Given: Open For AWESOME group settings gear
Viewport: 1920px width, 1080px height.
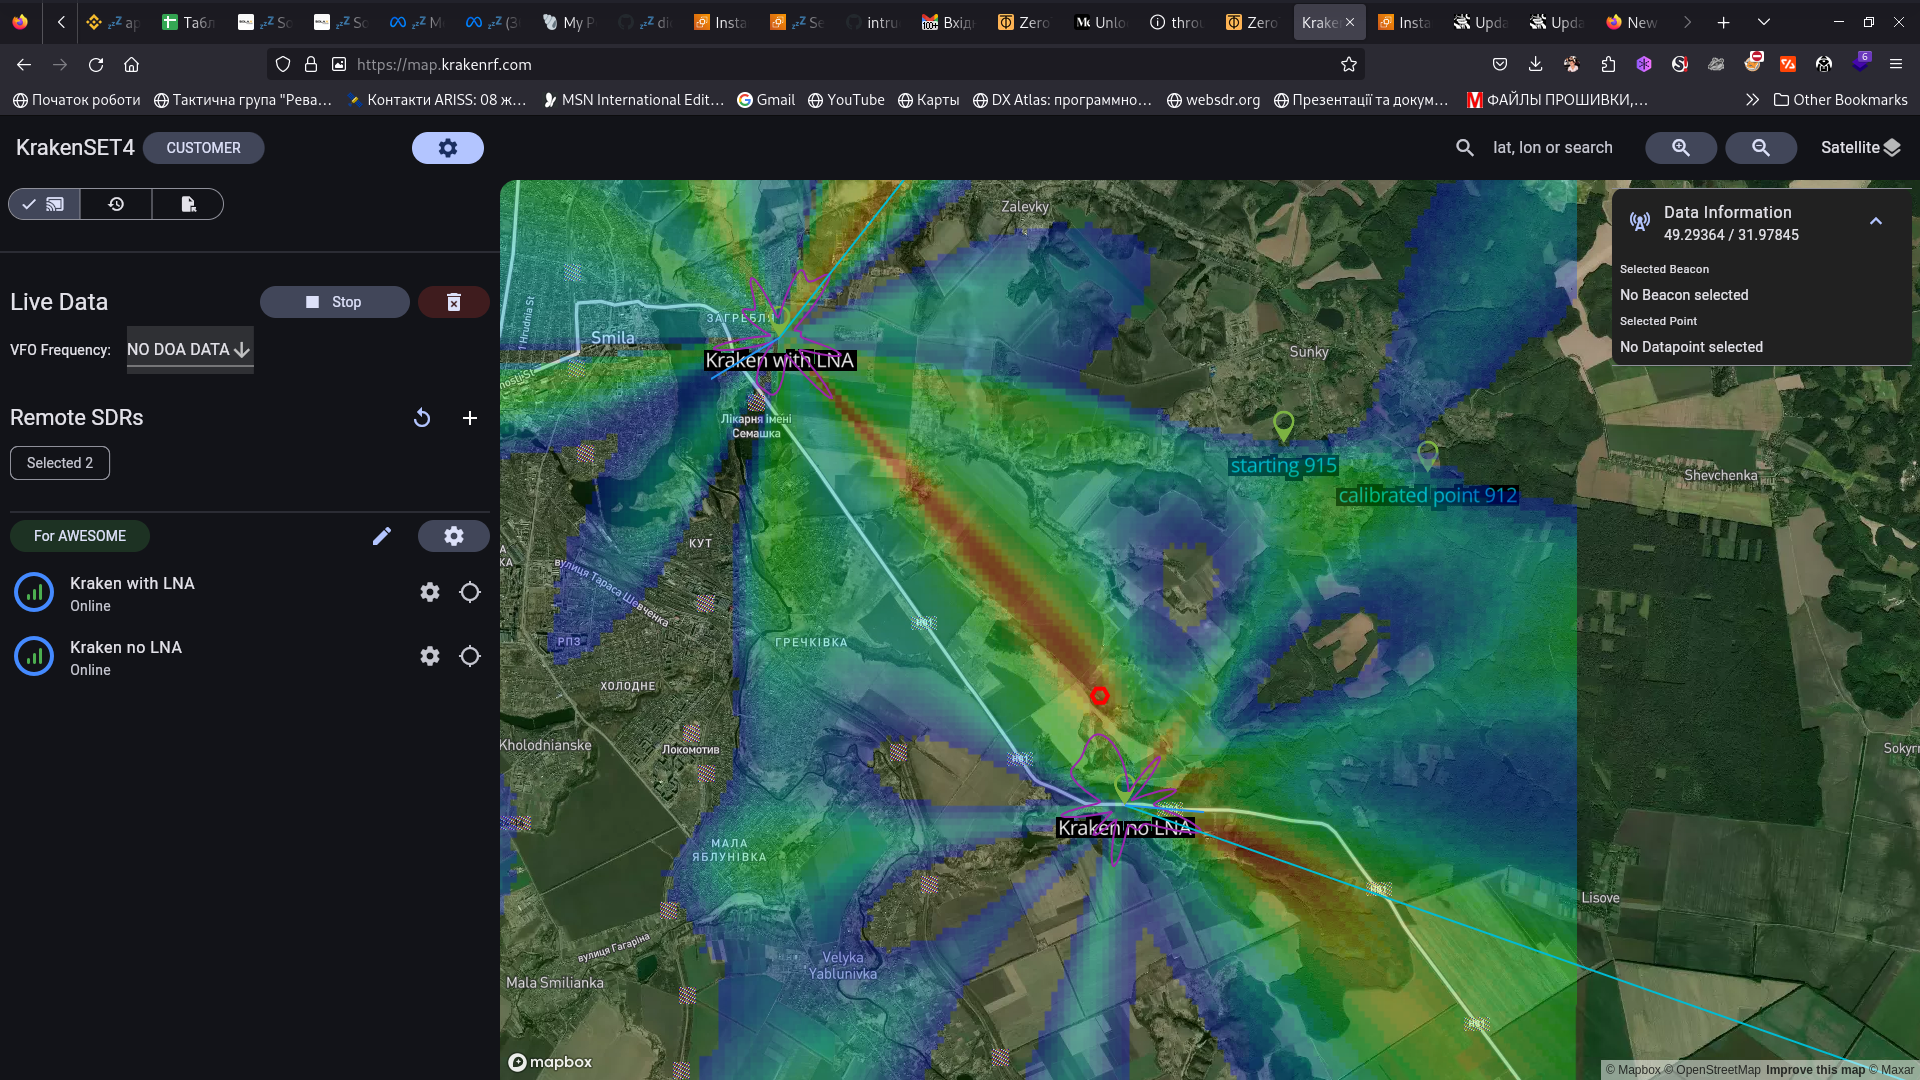Looking at the screenshot, I should click(454, 536).
